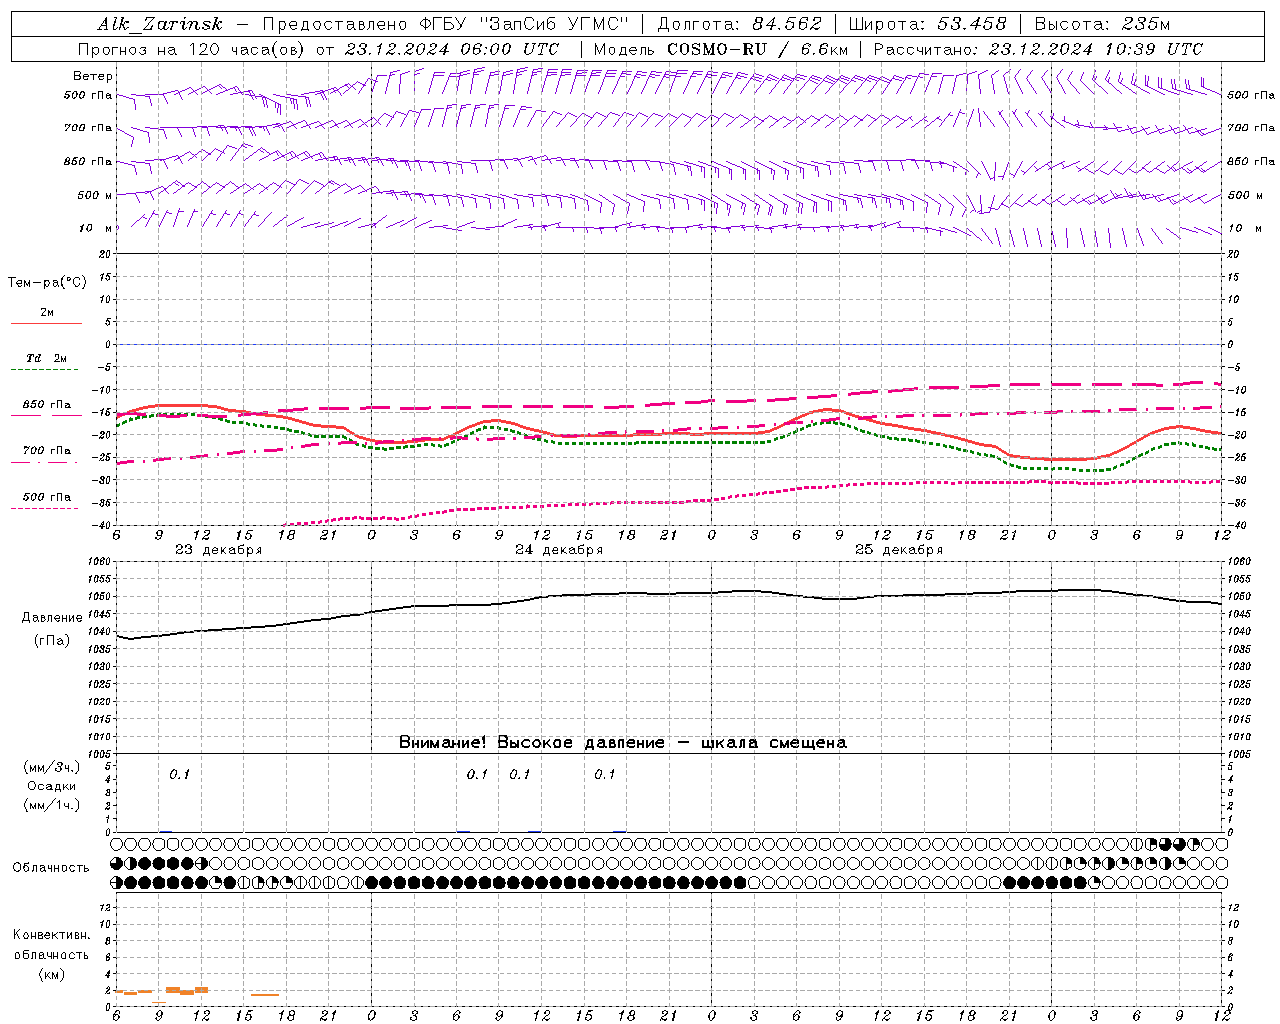Click the Alk_Zarinsk station title
This screenshot has height=1024, width=1280.
click(159, 24)
